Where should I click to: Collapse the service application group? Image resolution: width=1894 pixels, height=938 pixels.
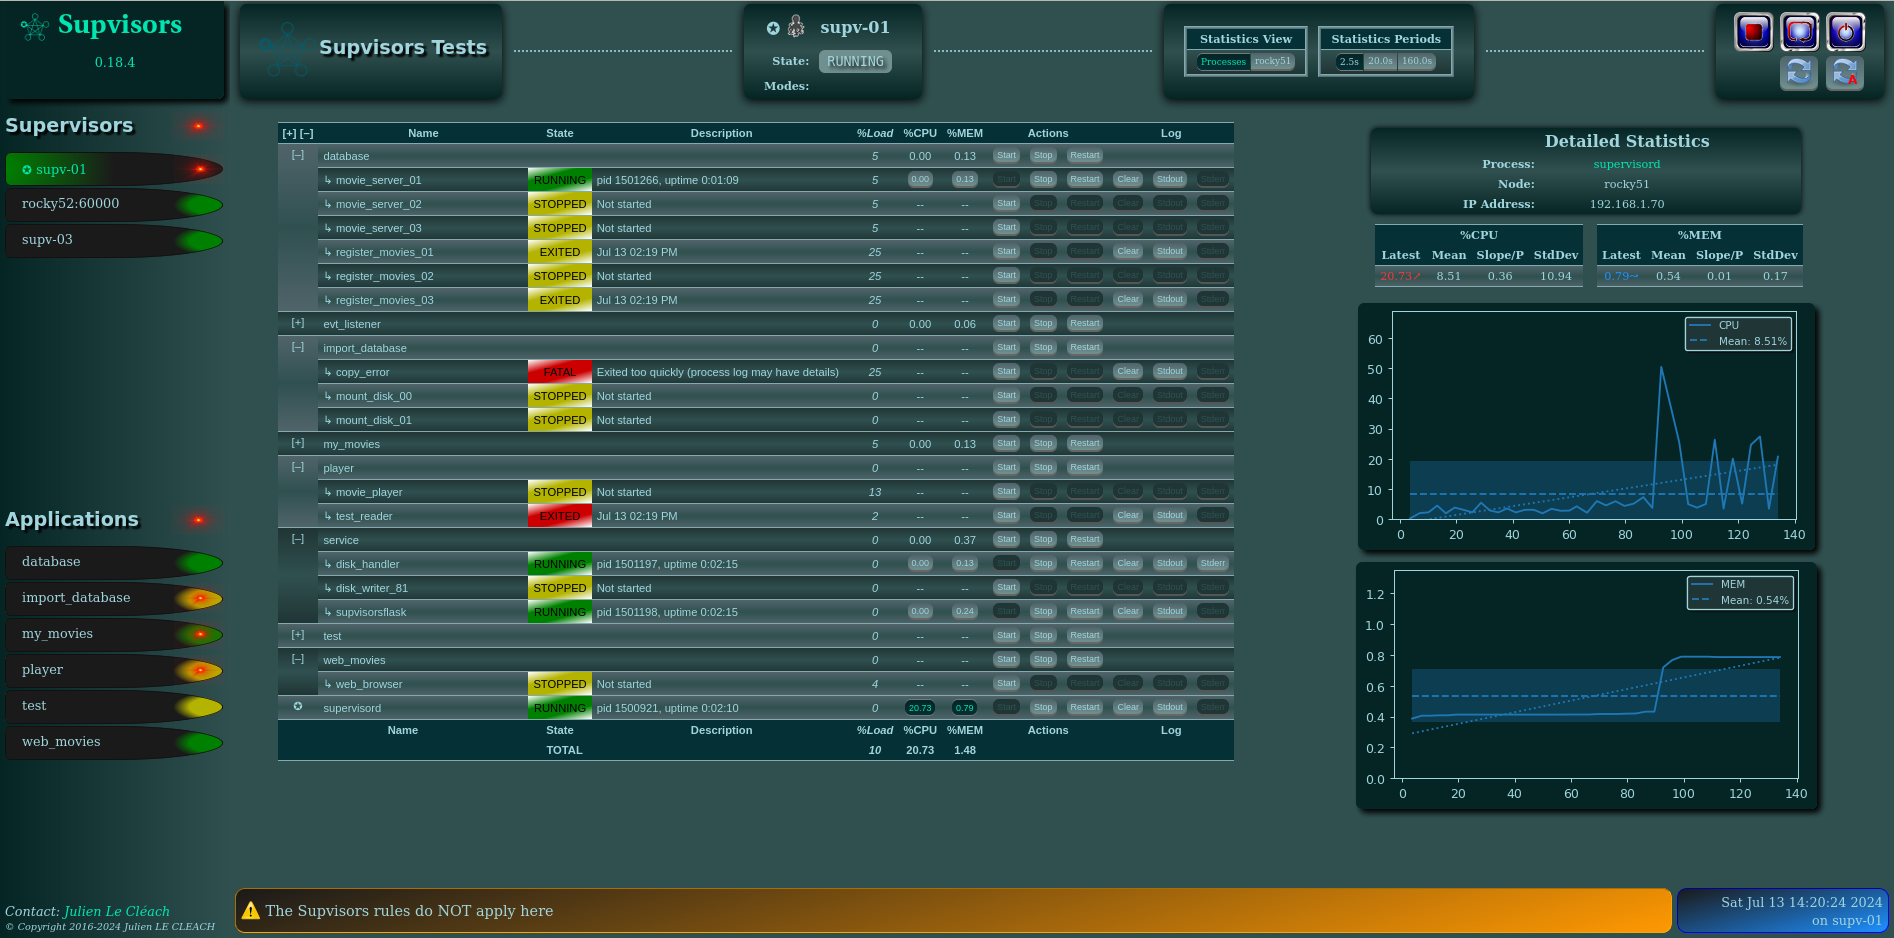(297, 539)
